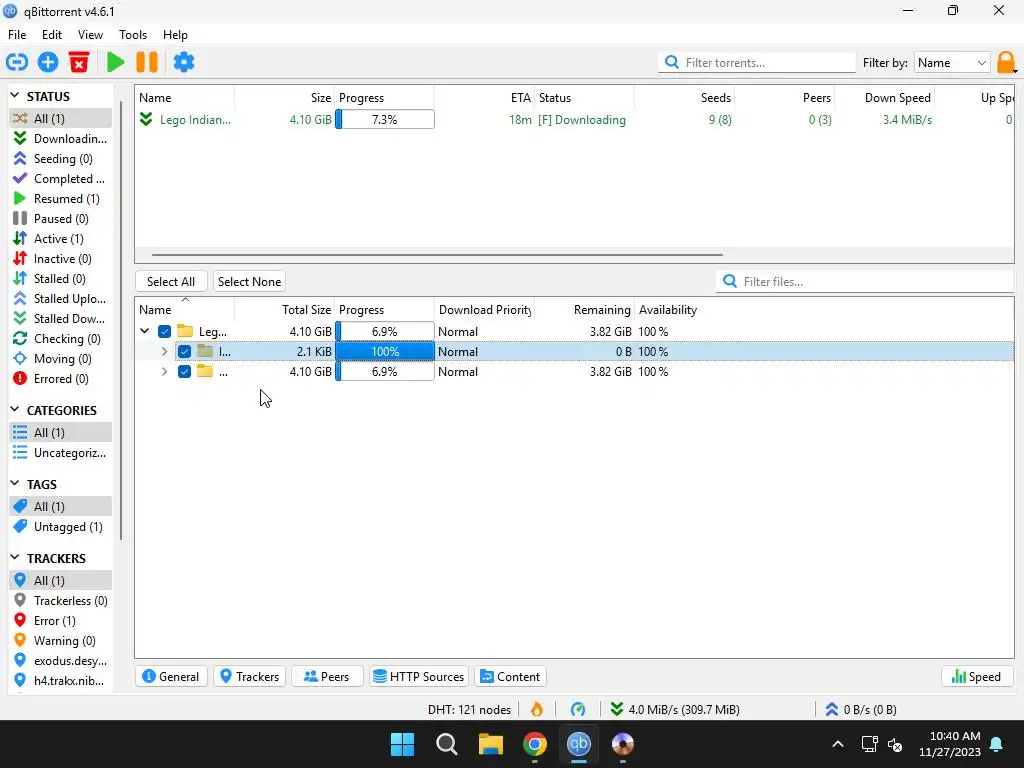Select Warning (0) tracker filter
This screenshot has width=1024, height=768.
coord(61,641)
